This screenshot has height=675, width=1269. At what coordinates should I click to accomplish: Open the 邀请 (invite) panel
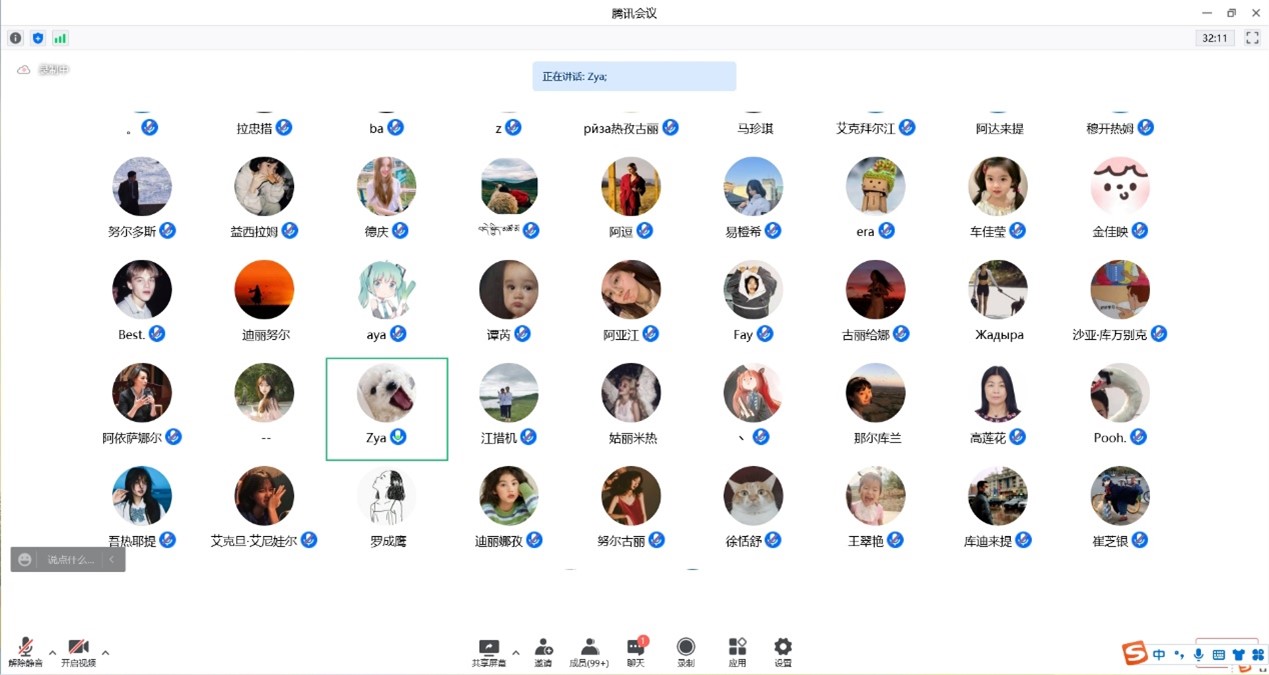543,652
